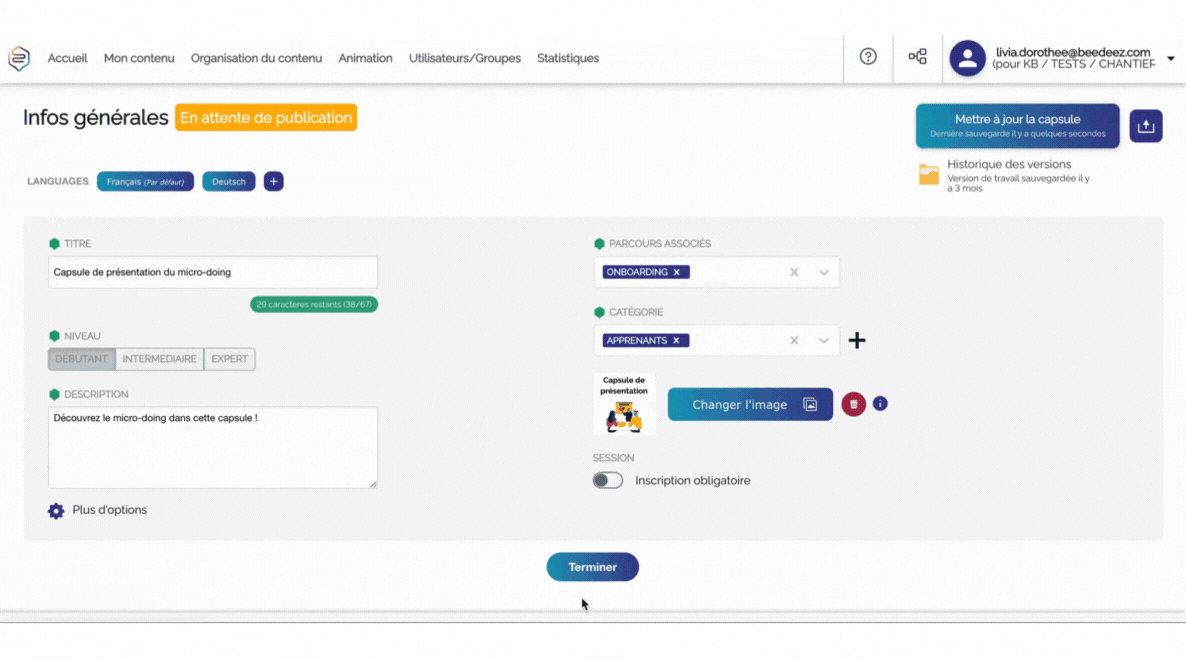
Task: Select the Expert level
Action: coord(229,359)
